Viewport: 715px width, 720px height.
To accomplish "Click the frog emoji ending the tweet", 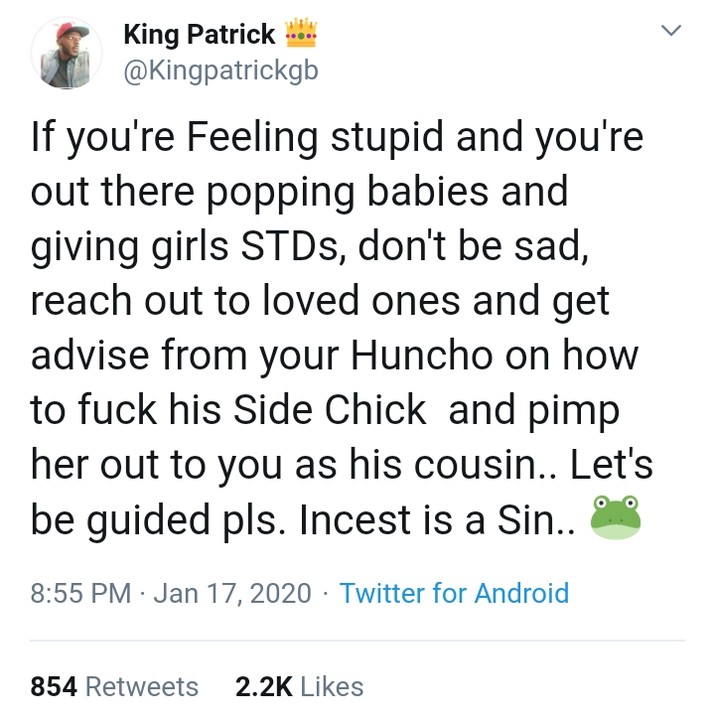I will click(x=615, y=518).
